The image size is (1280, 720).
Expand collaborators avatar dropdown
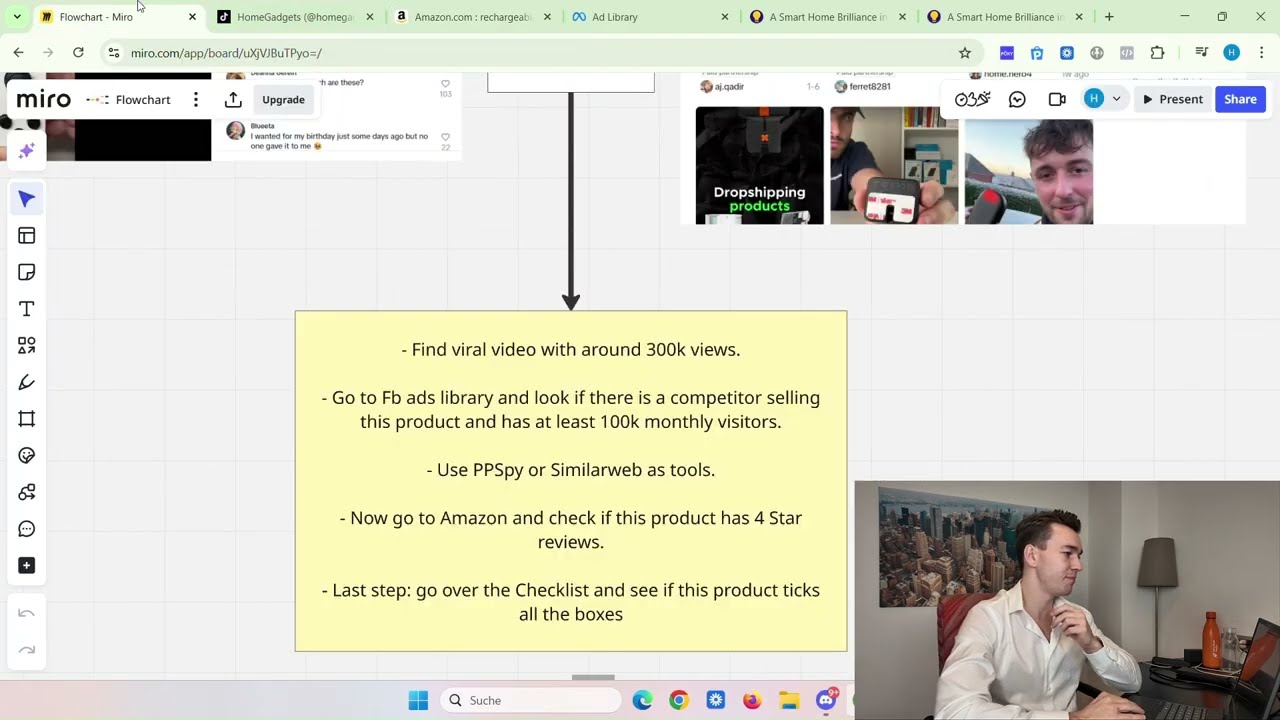pos(1116,99)
